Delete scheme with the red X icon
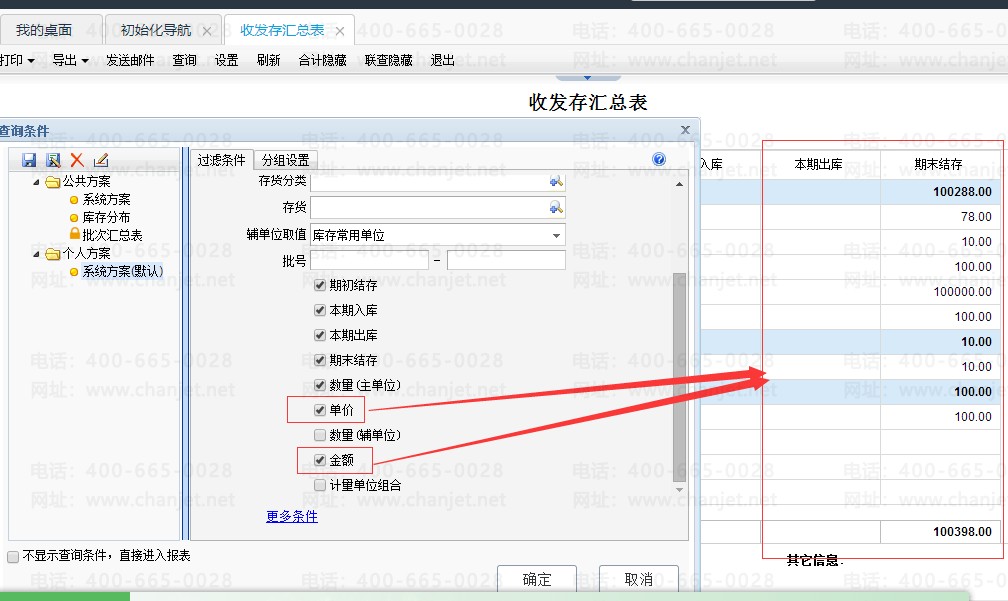The image size is (1008, 601). click(77, 160)
